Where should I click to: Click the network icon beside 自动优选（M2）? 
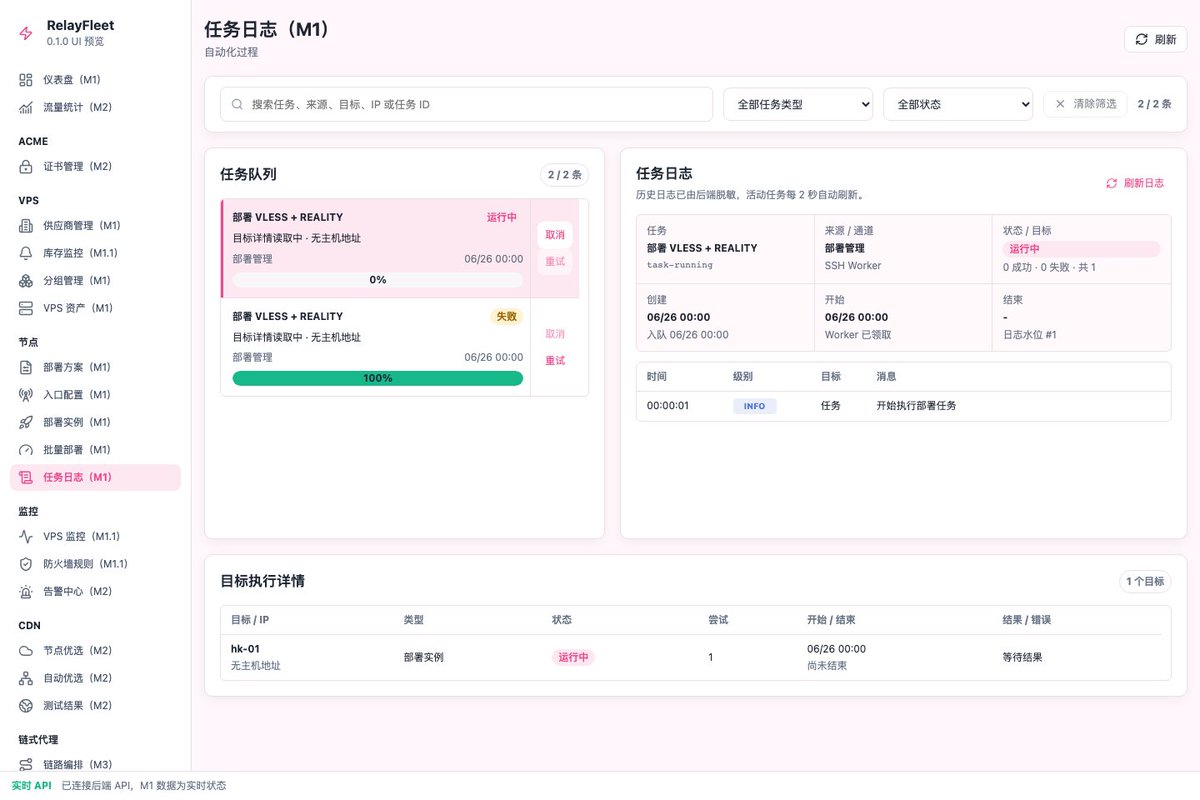tap(26, 678)
